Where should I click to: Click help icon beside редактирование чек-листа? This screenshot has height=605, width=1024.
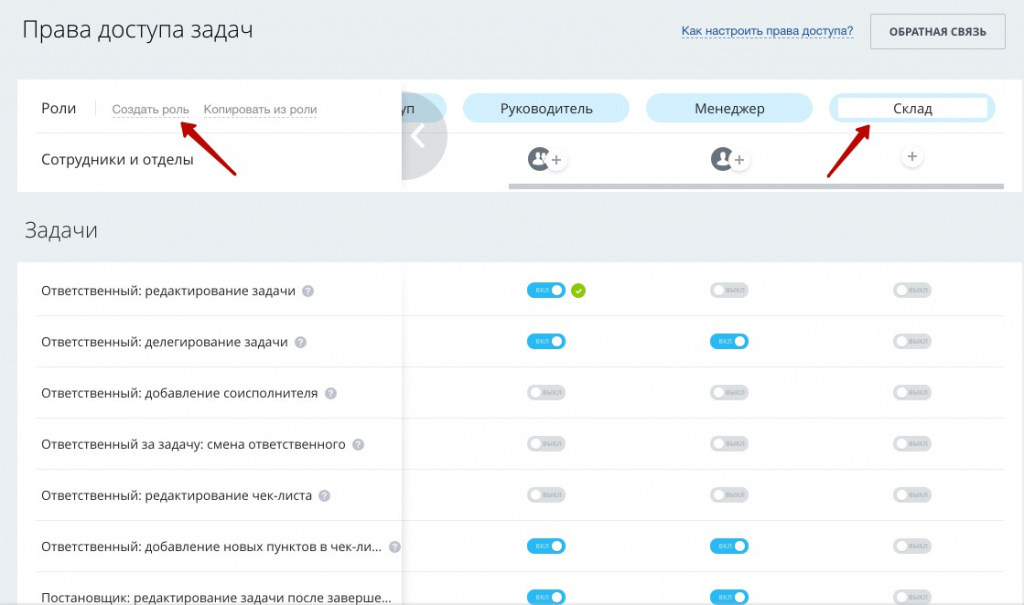click(324, 496)
